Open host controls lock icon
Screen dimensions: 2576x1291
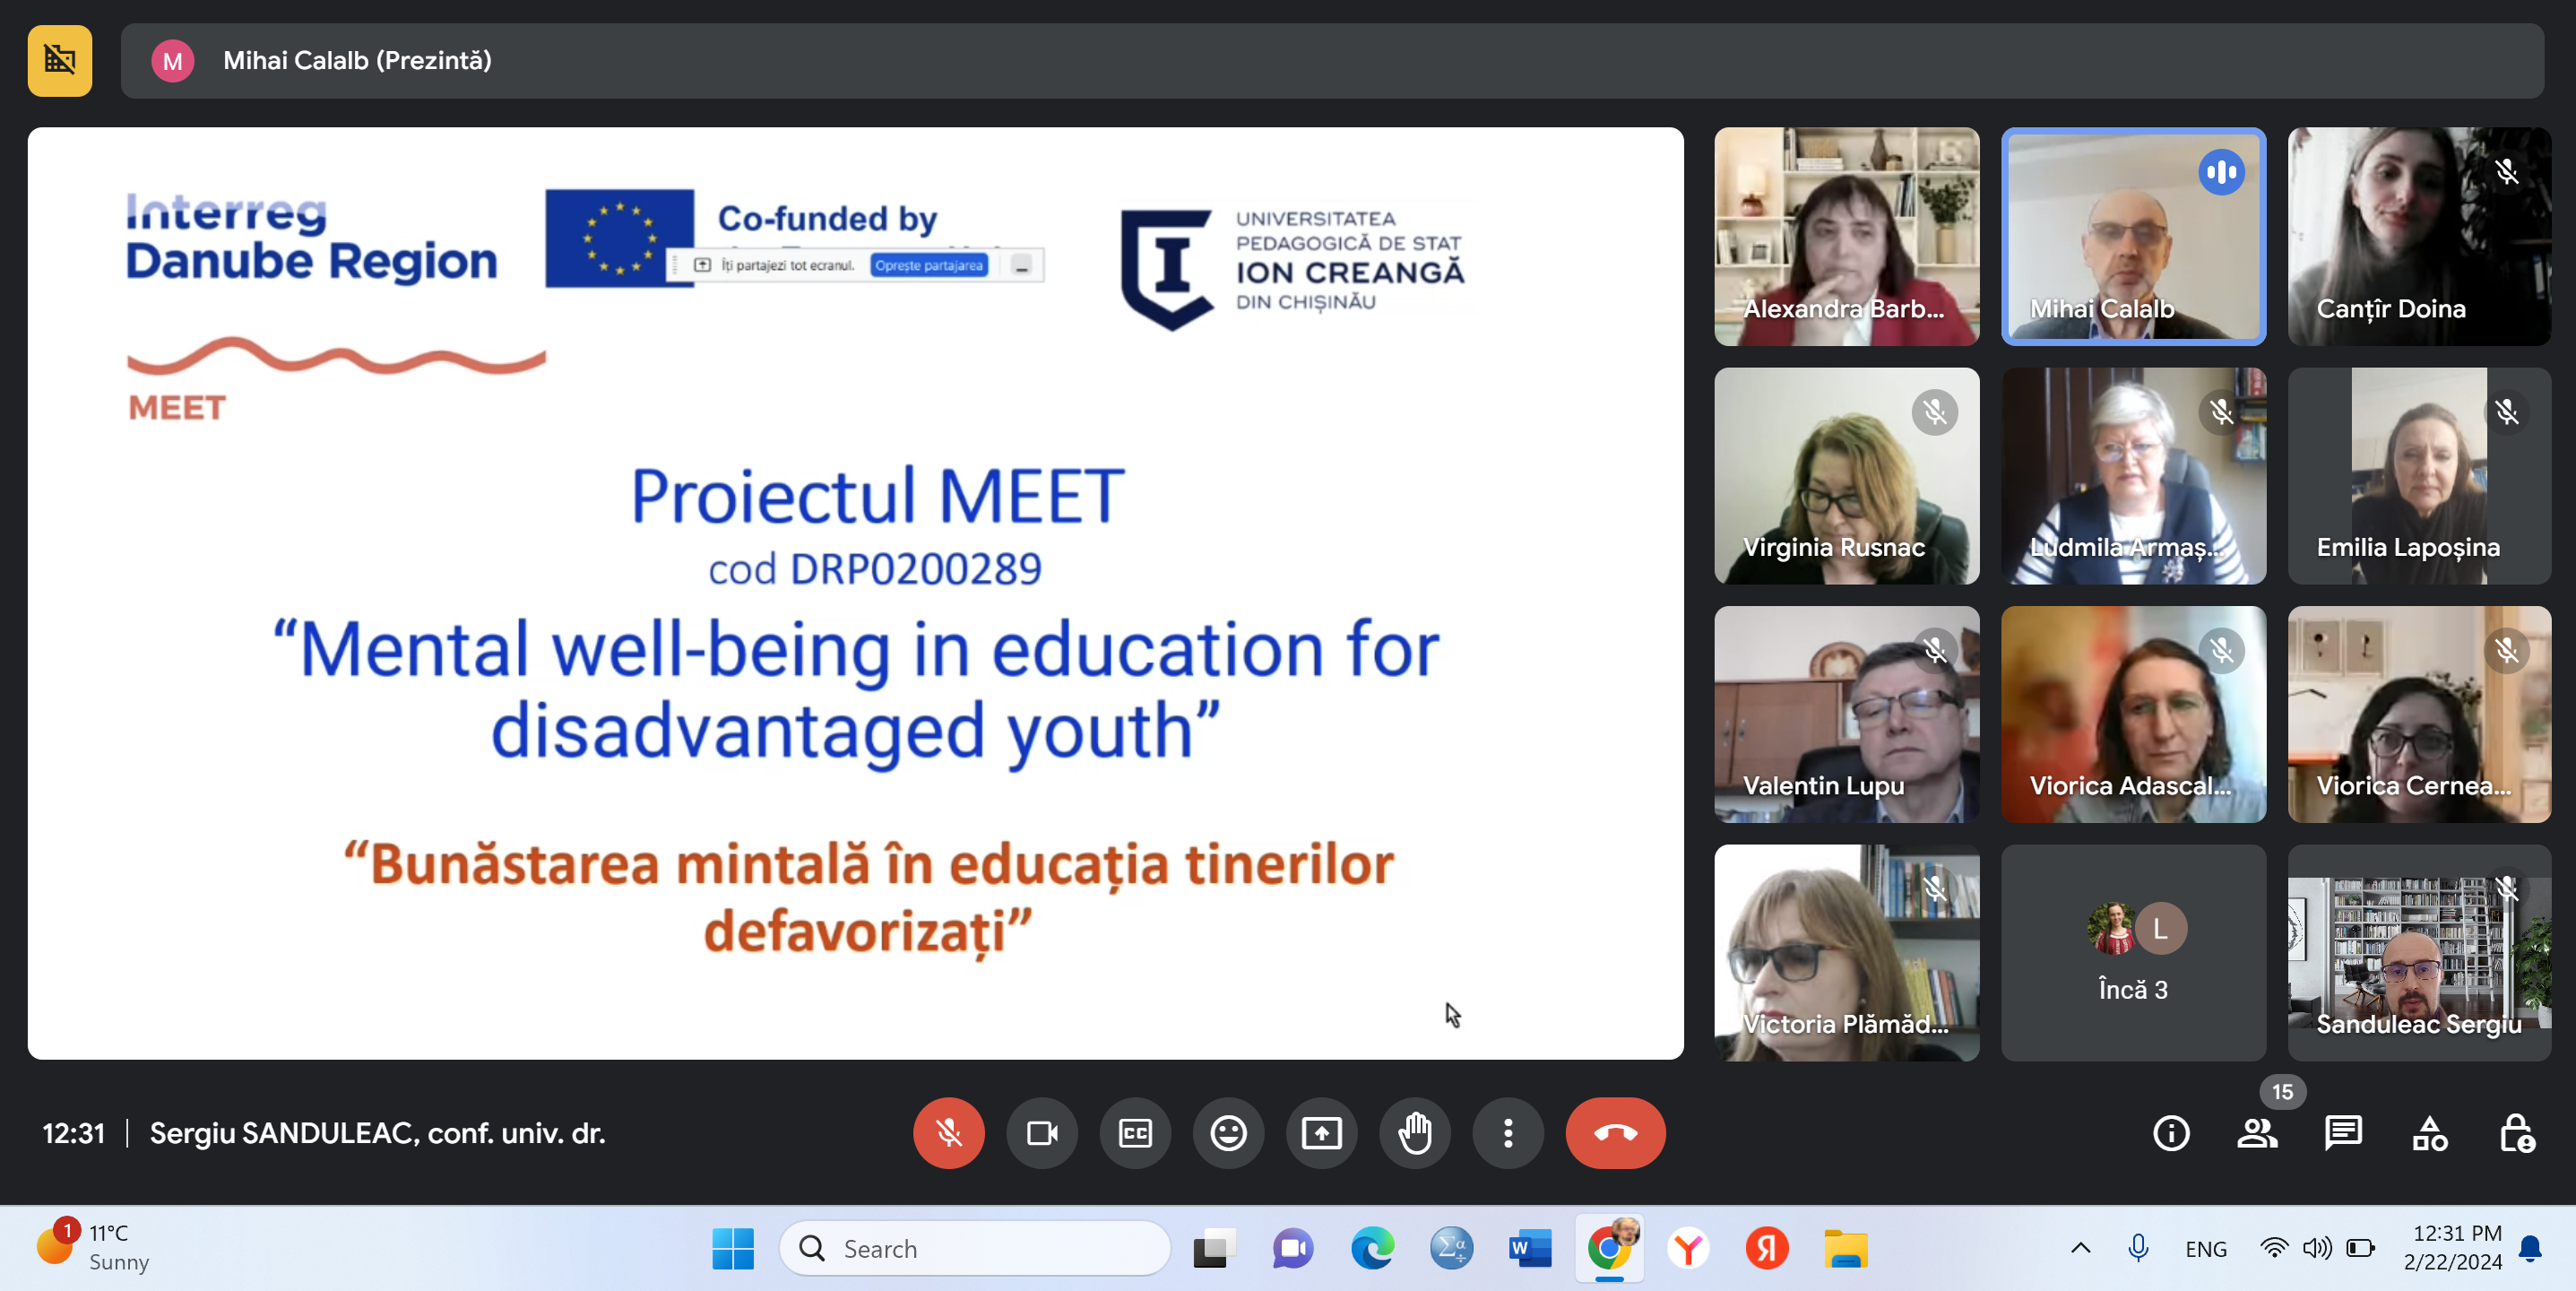2516,1133
